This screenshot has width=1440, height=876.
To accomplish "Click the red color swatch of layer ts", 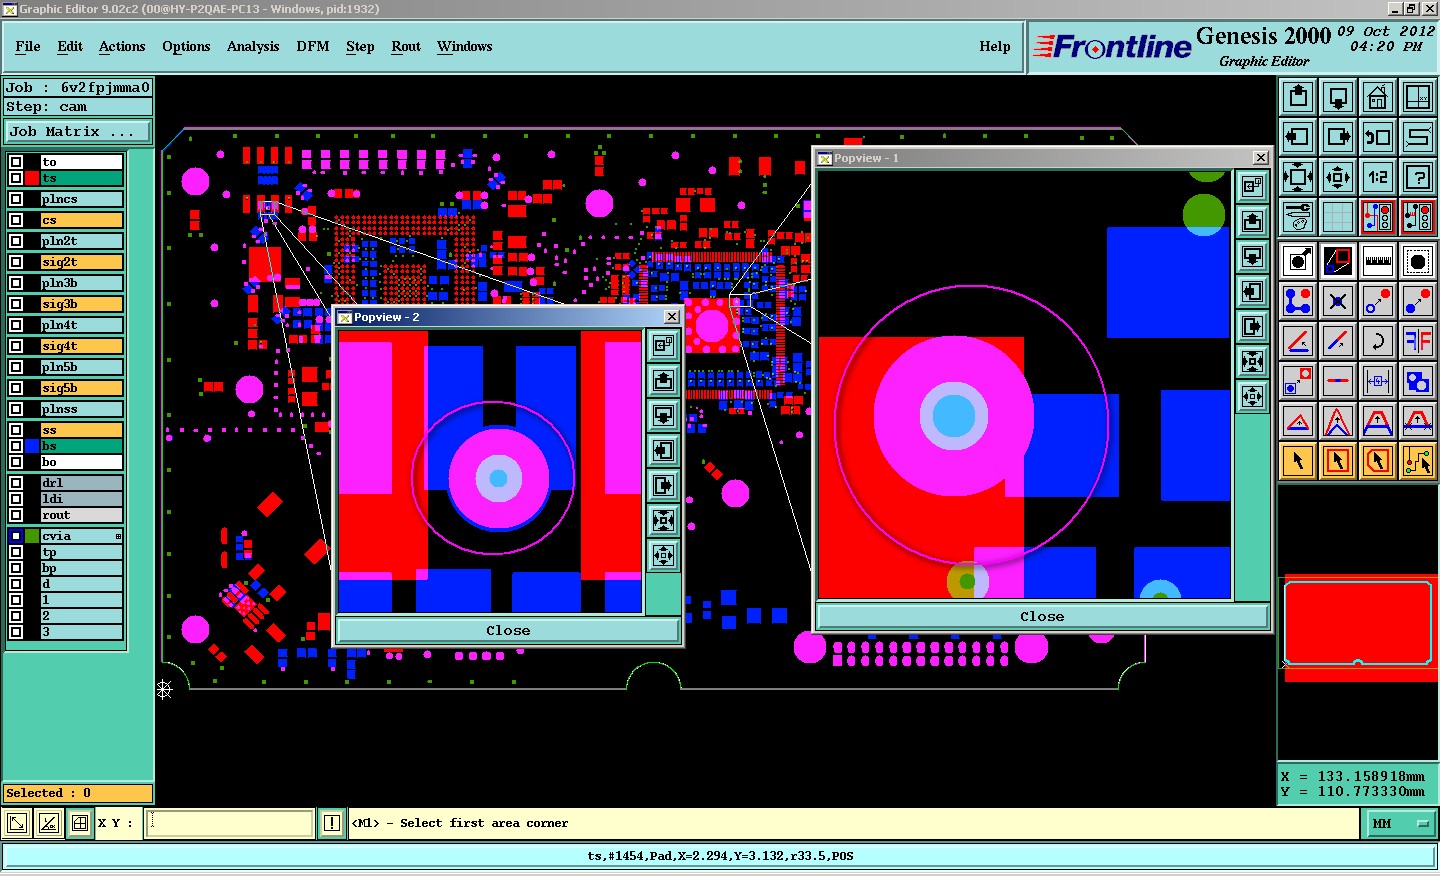I will [32, 178].
